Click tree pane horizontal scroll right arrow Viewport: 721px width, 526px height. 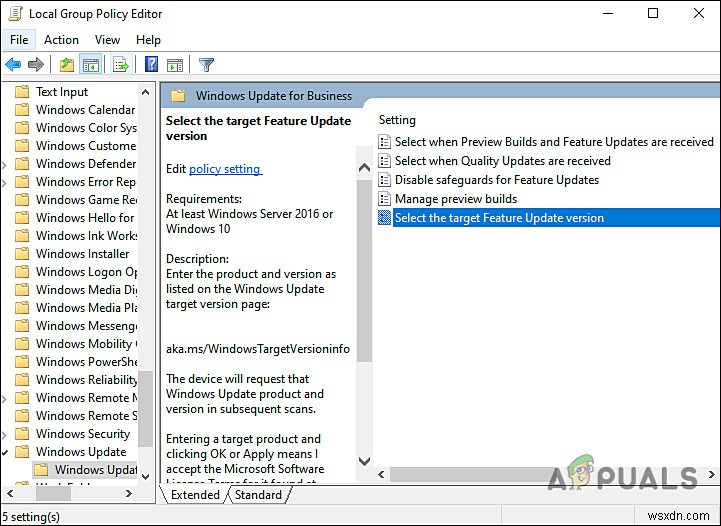(129, 493)
